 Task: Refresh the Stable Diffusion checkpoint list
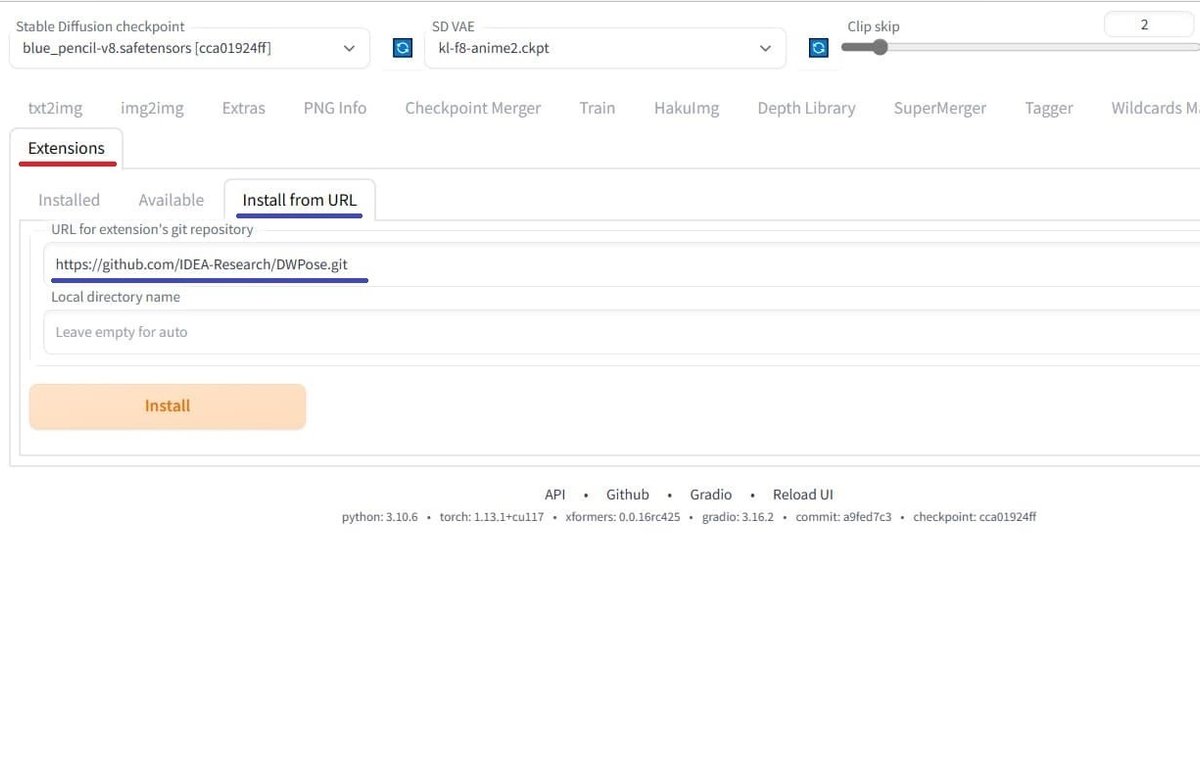pos(402,47)
